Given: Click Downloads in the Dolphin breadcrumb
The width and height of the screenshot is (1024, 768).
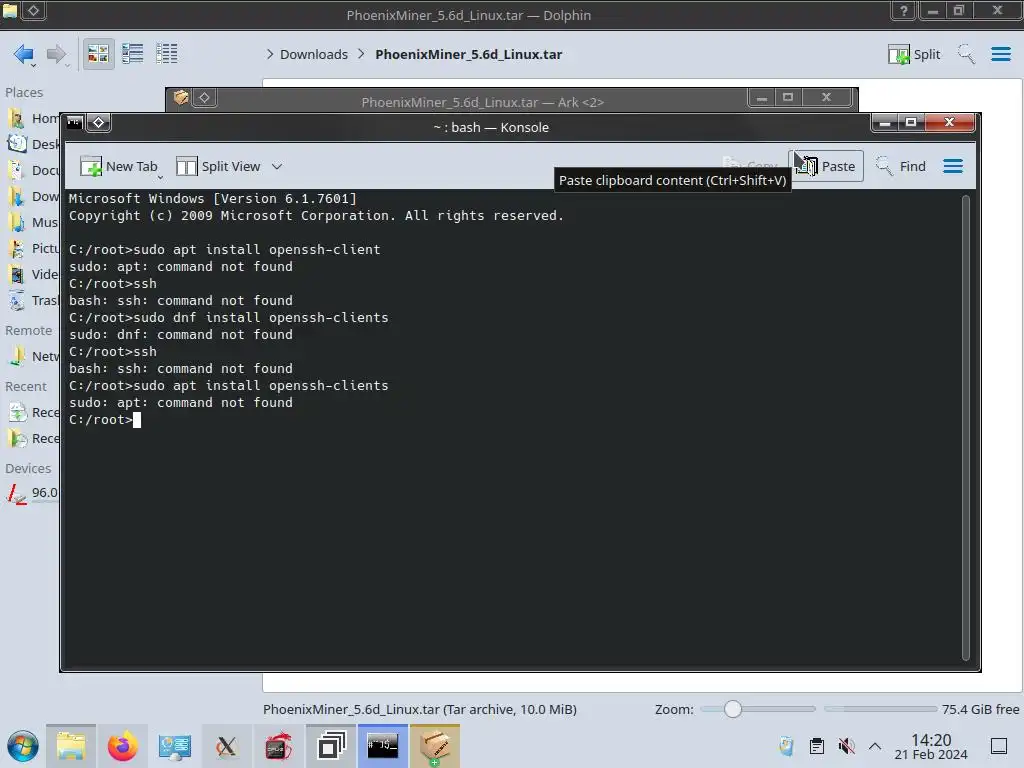Looking at the screenshot, I should click(x=313, y=54).
